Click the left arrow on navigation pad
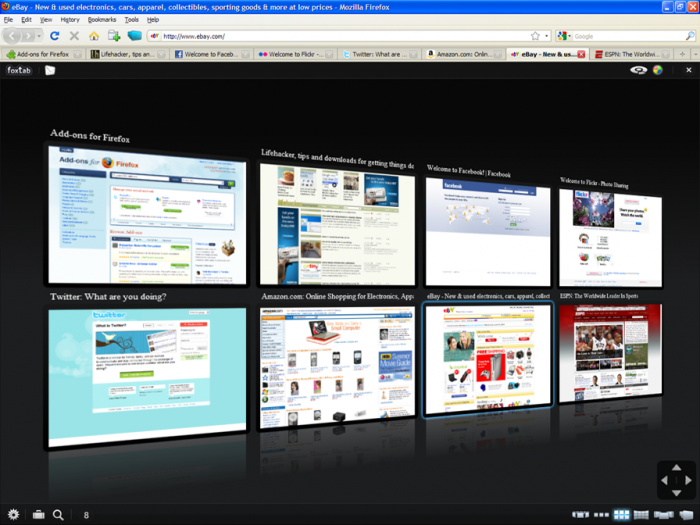Screen dimensions: 700x525 pos(664,480)
